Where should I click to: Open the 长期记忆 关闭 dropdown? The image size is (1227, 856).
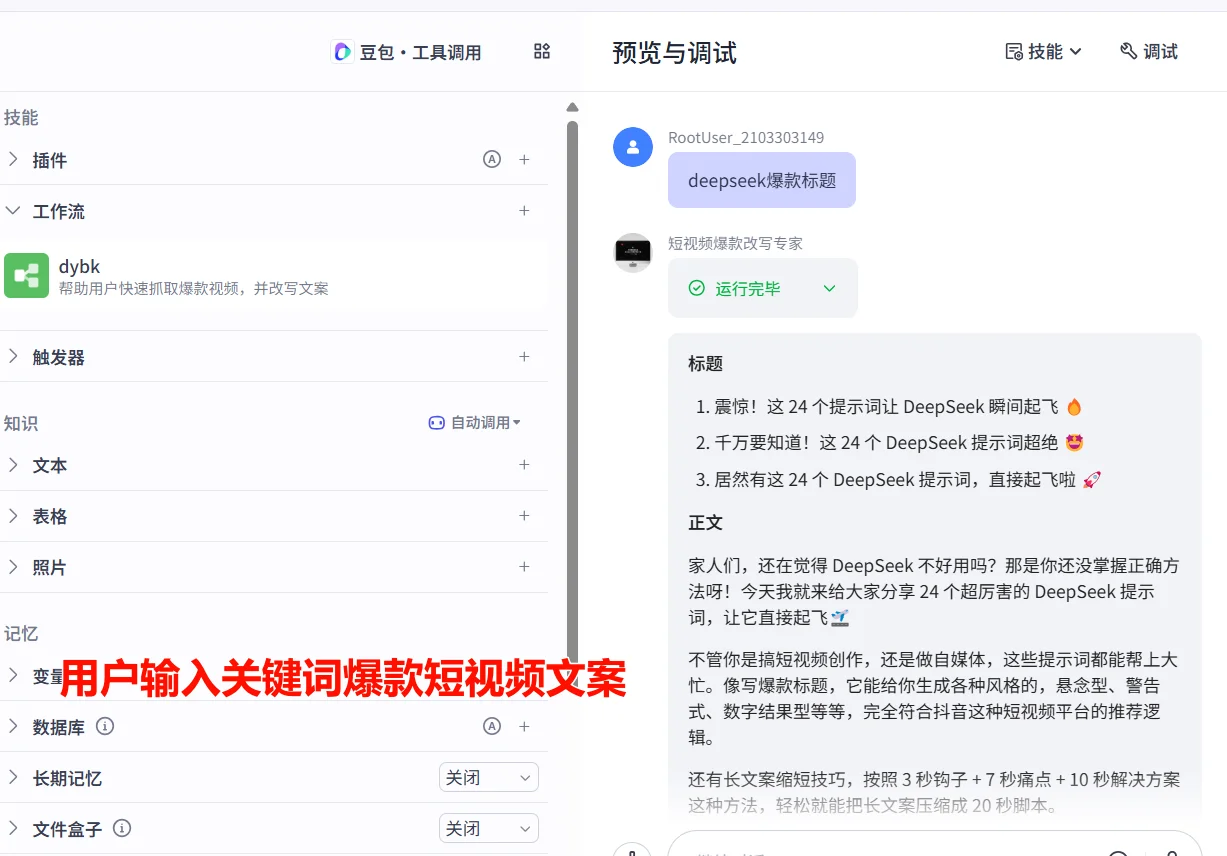pyautogui.click(x=489, y=777)
